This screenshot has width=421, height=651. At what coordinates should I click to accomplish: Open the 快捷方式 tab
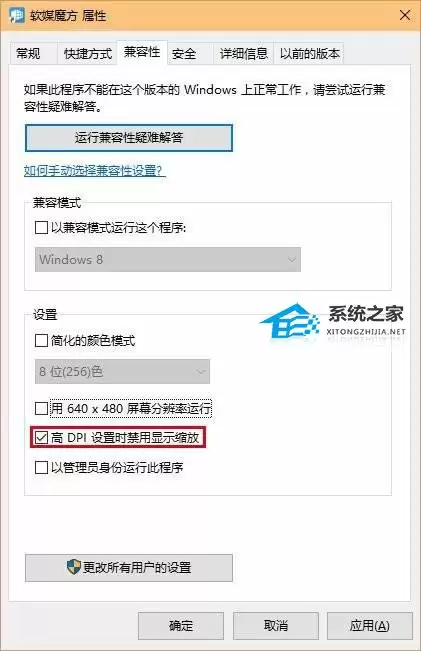coord(88,54)
